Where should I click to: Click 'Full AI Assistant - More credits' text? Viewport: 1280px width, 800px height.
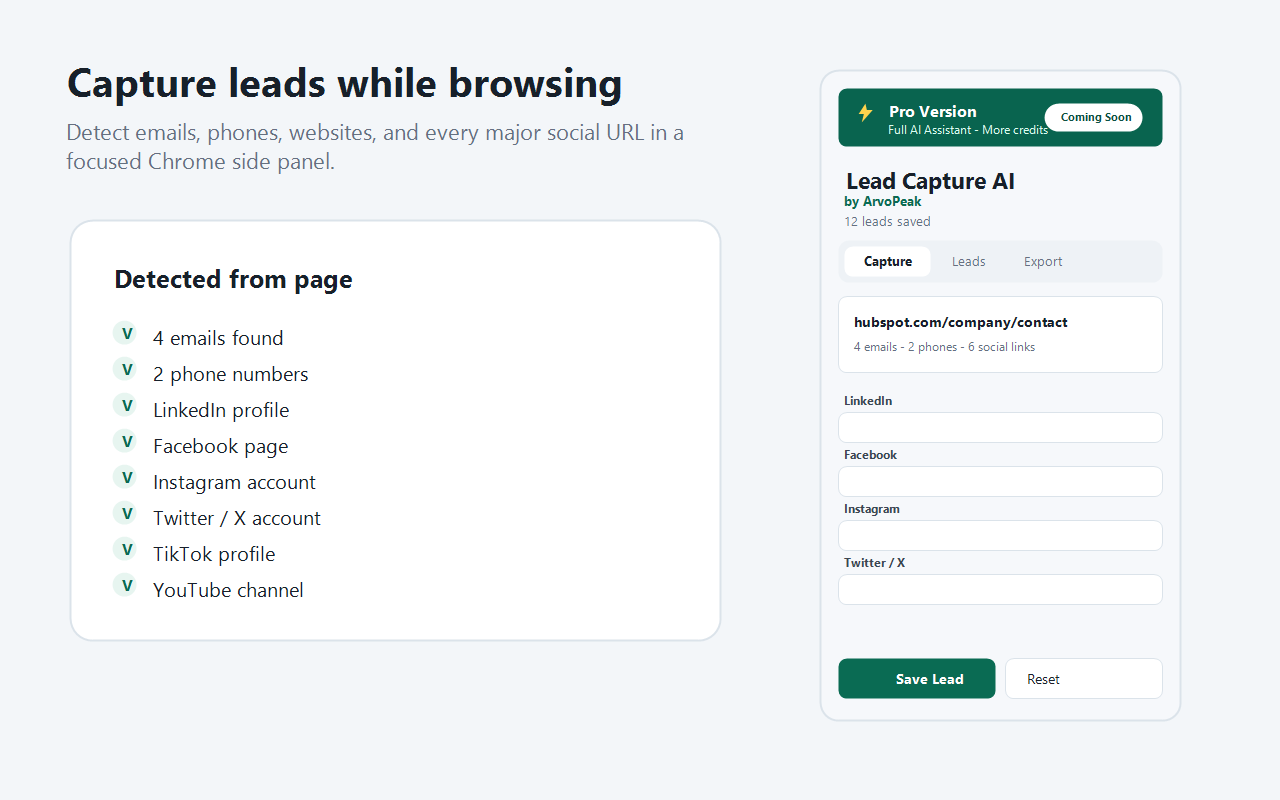click(968, 130)
